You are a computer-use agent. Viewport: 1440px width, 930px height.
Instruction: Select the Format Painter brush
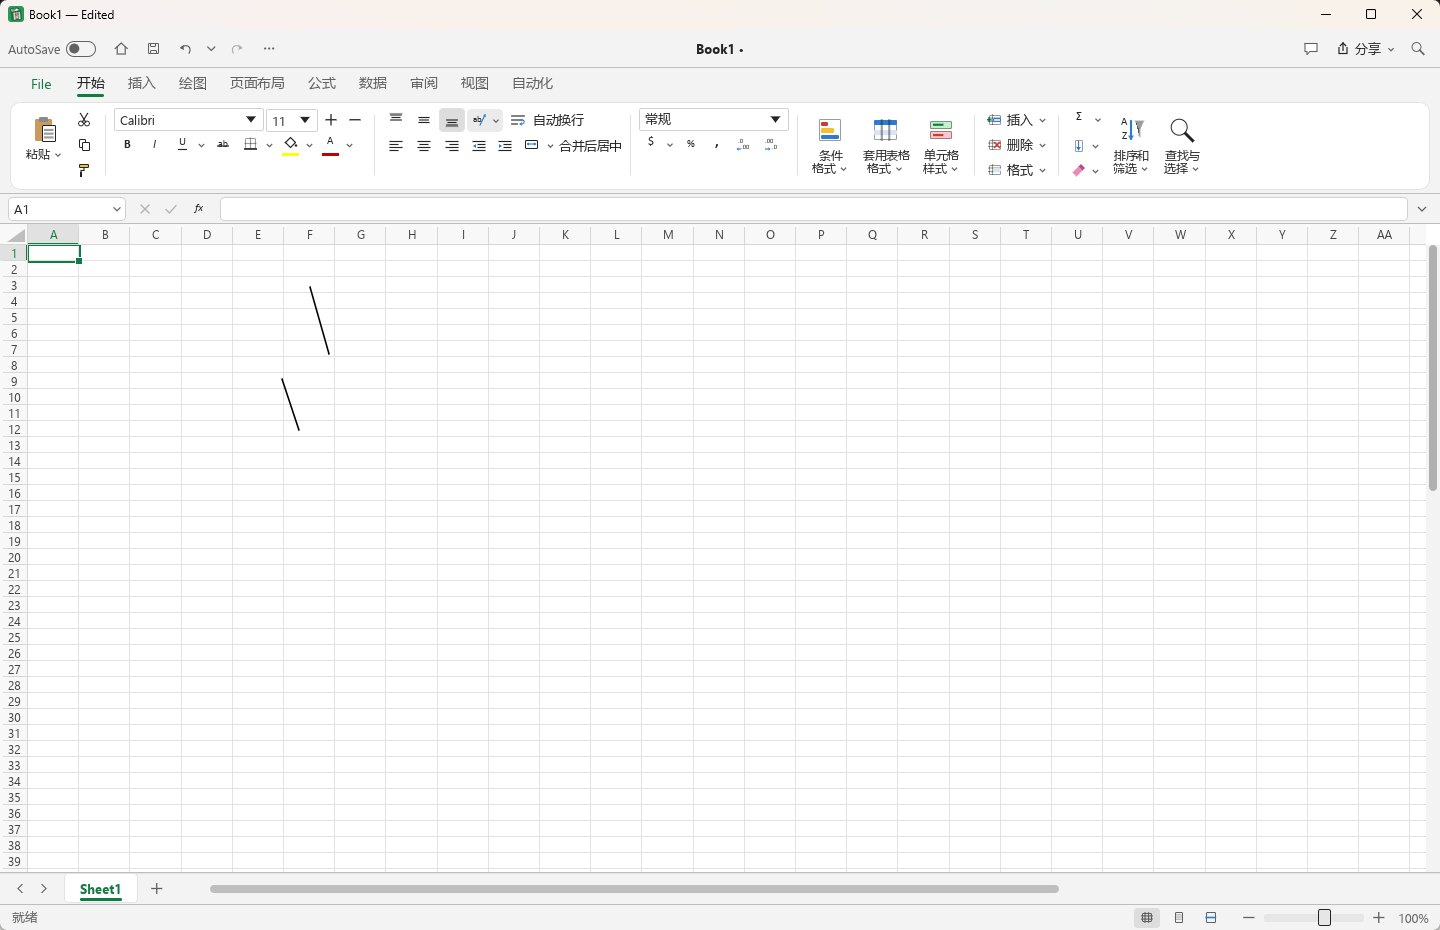point(84,170)
